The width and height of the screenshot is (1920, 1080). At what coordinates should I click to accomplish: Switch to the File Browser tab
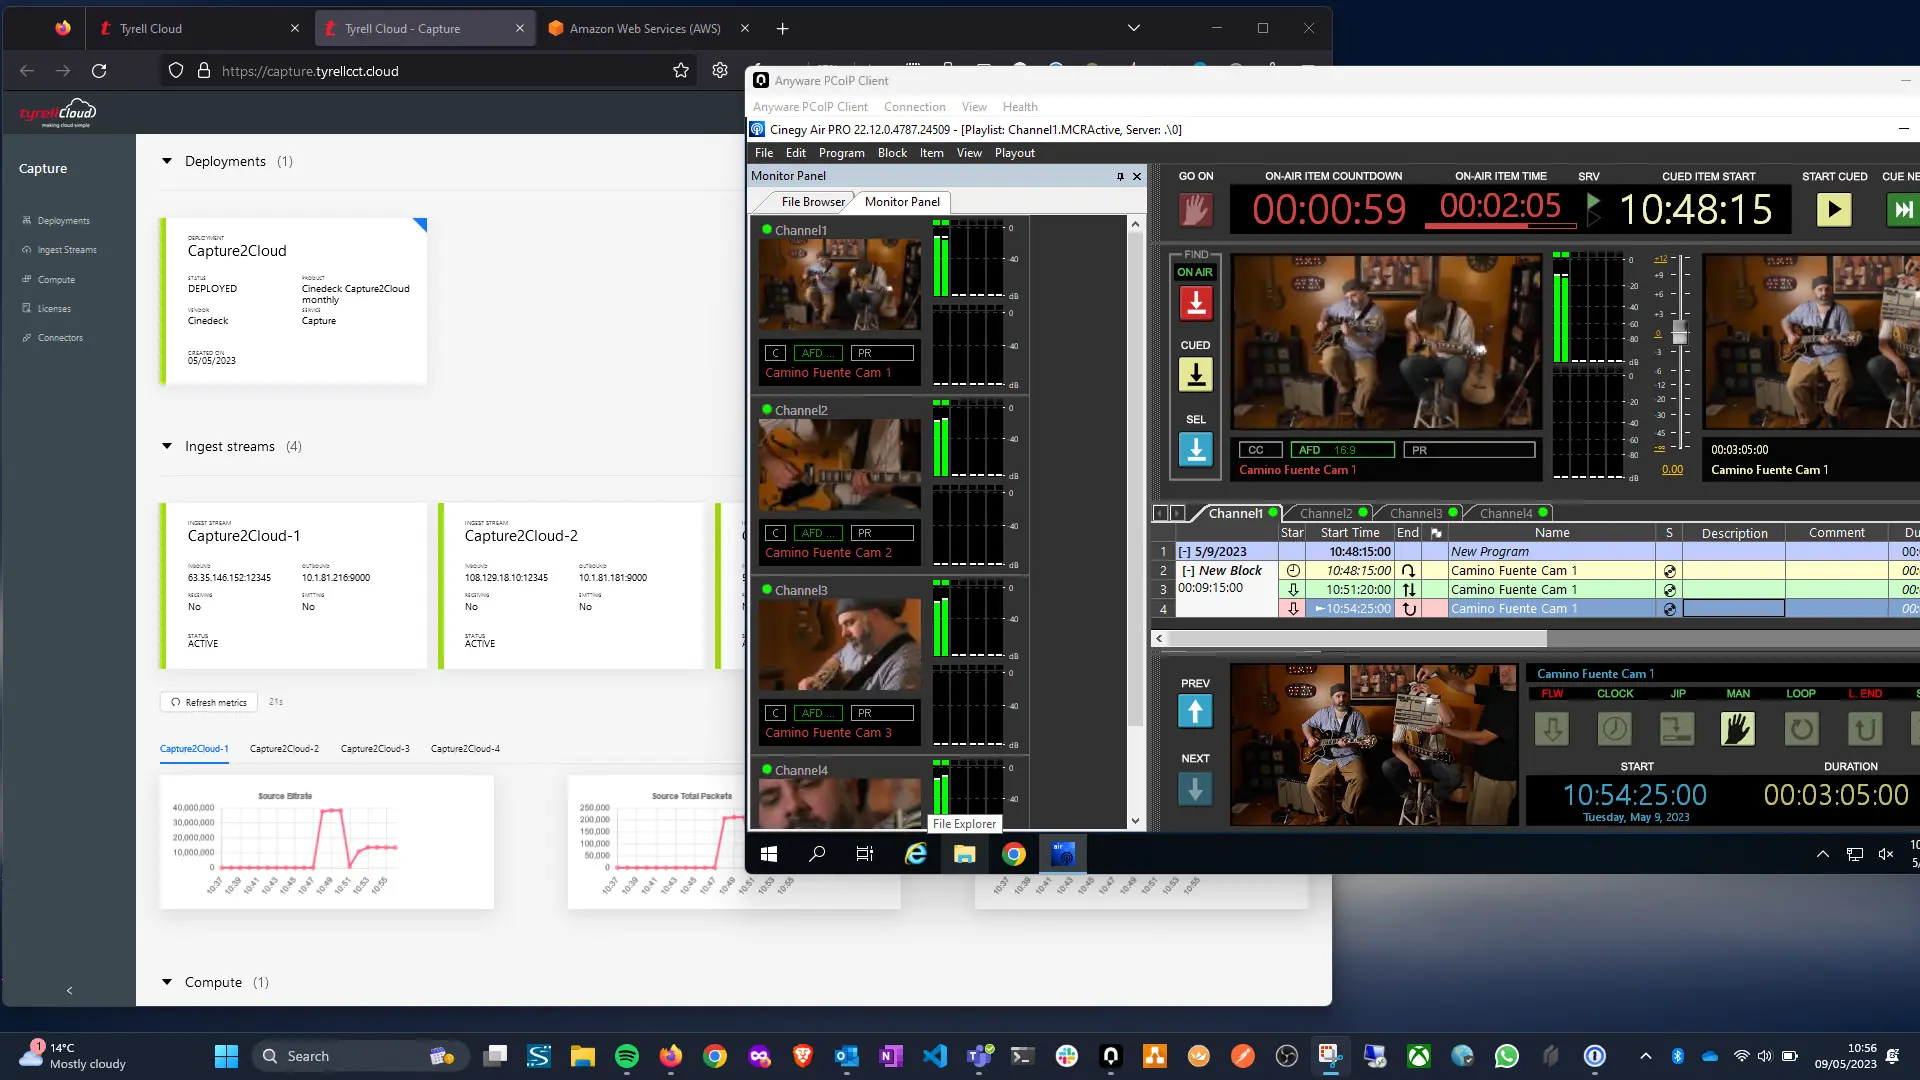pos(812,202)
